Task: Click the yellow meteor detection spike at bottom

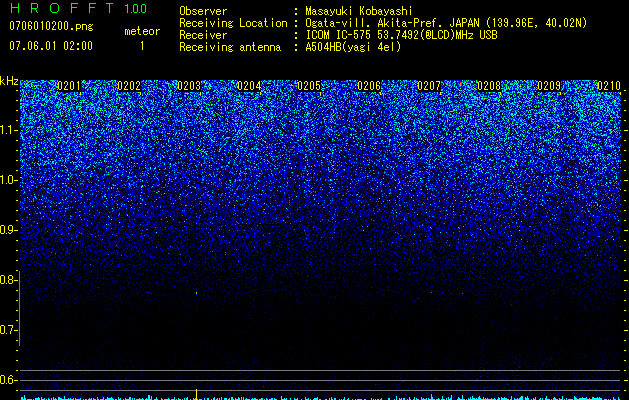Action: pos(197,394)
